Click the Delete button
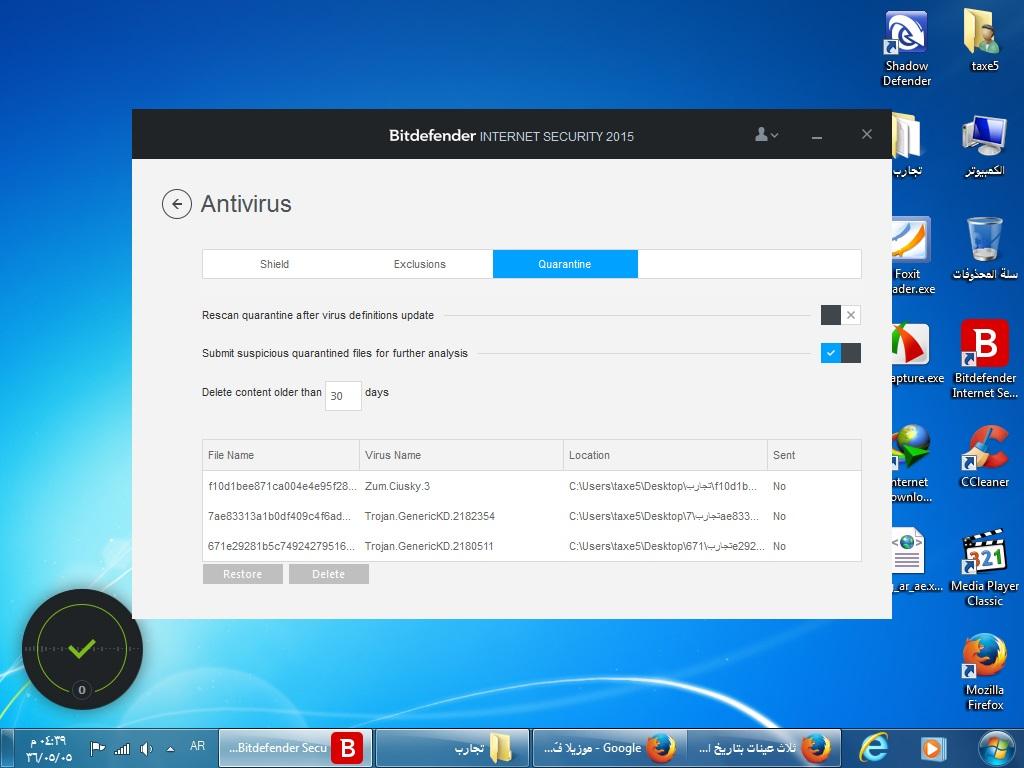Screen dimensions: 1024x768 click(x=328, y=574)
